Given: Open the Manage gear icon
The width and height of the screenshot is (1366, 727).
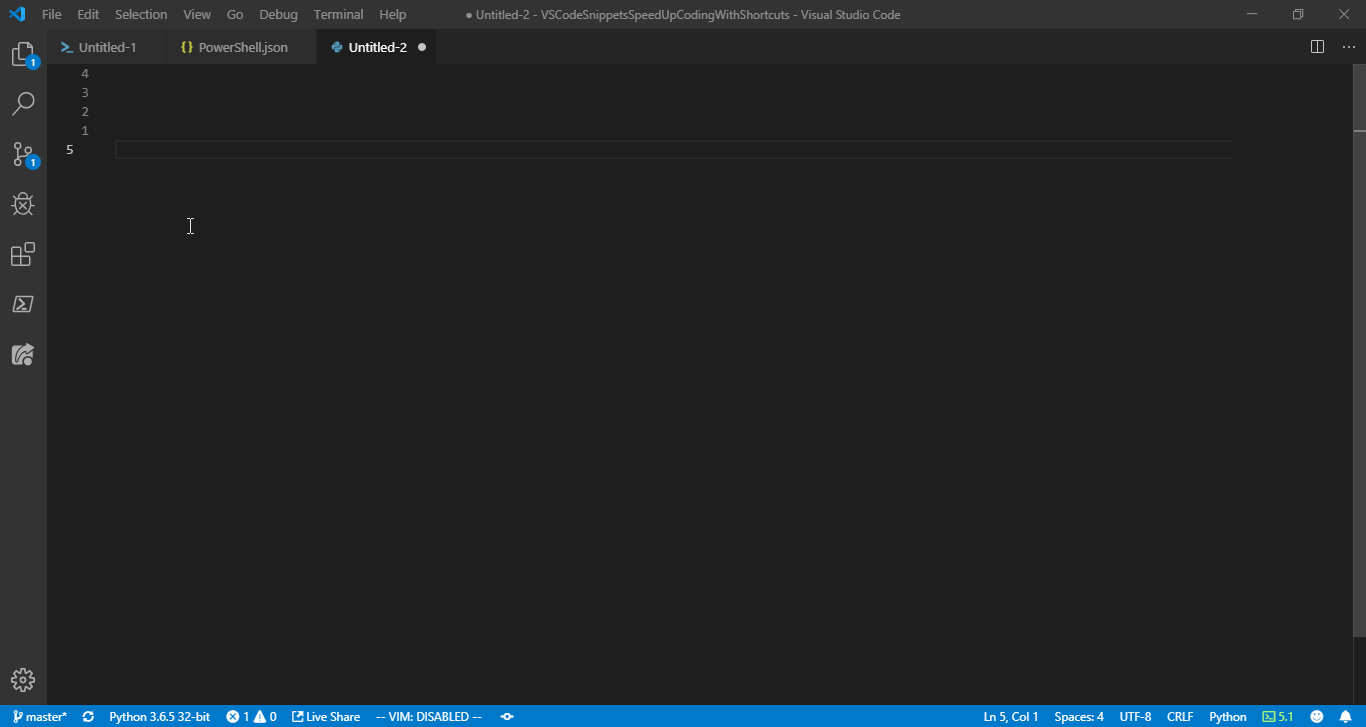Looking at the screenshot, I should [x=23, y=680].
